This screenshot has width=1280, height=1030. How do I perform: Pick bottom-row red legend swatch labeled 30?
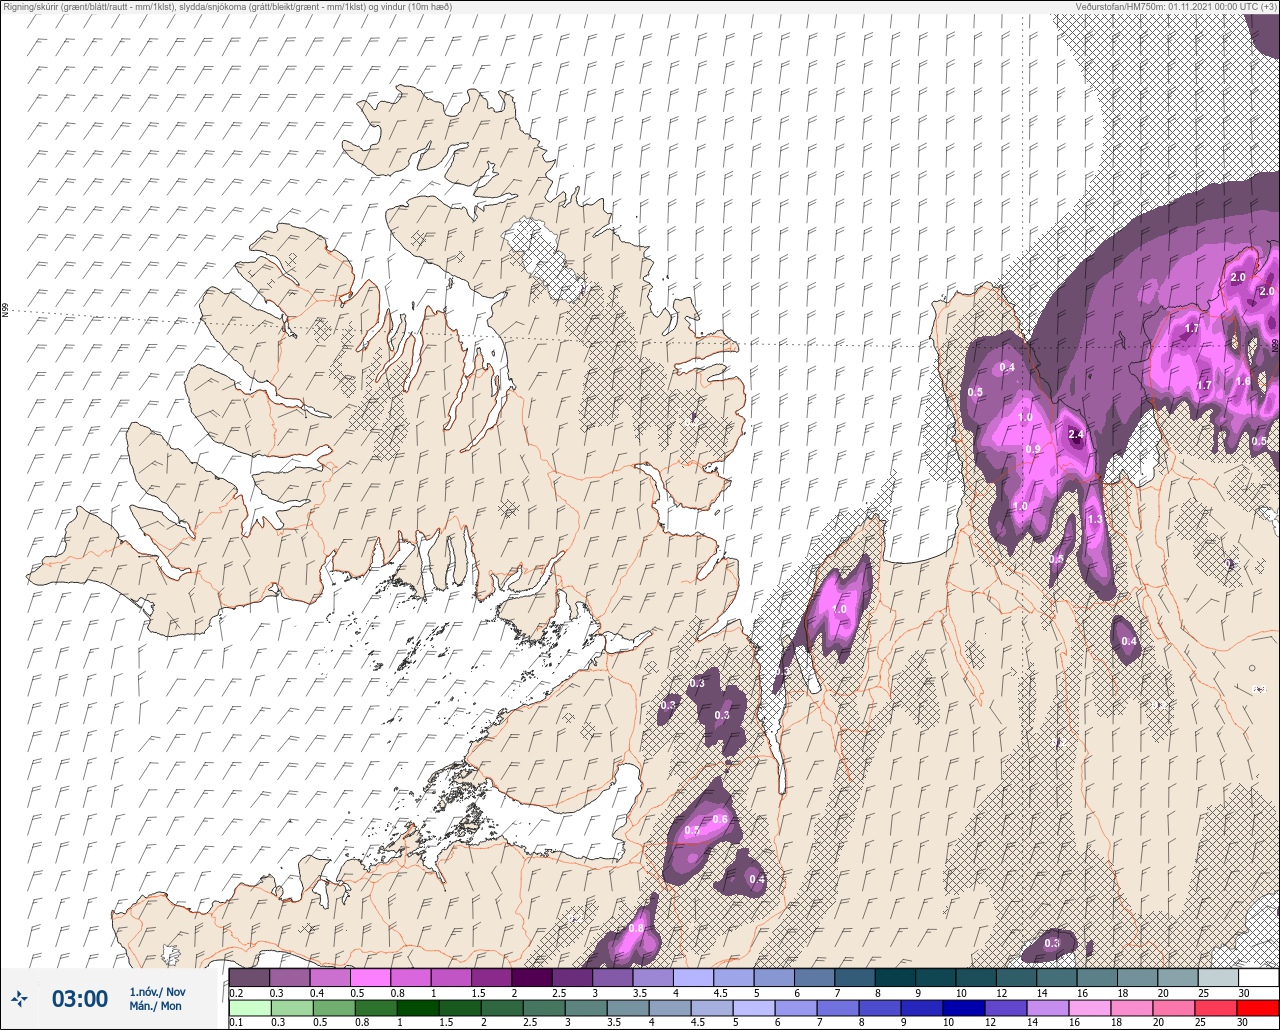(1257, 1007)
